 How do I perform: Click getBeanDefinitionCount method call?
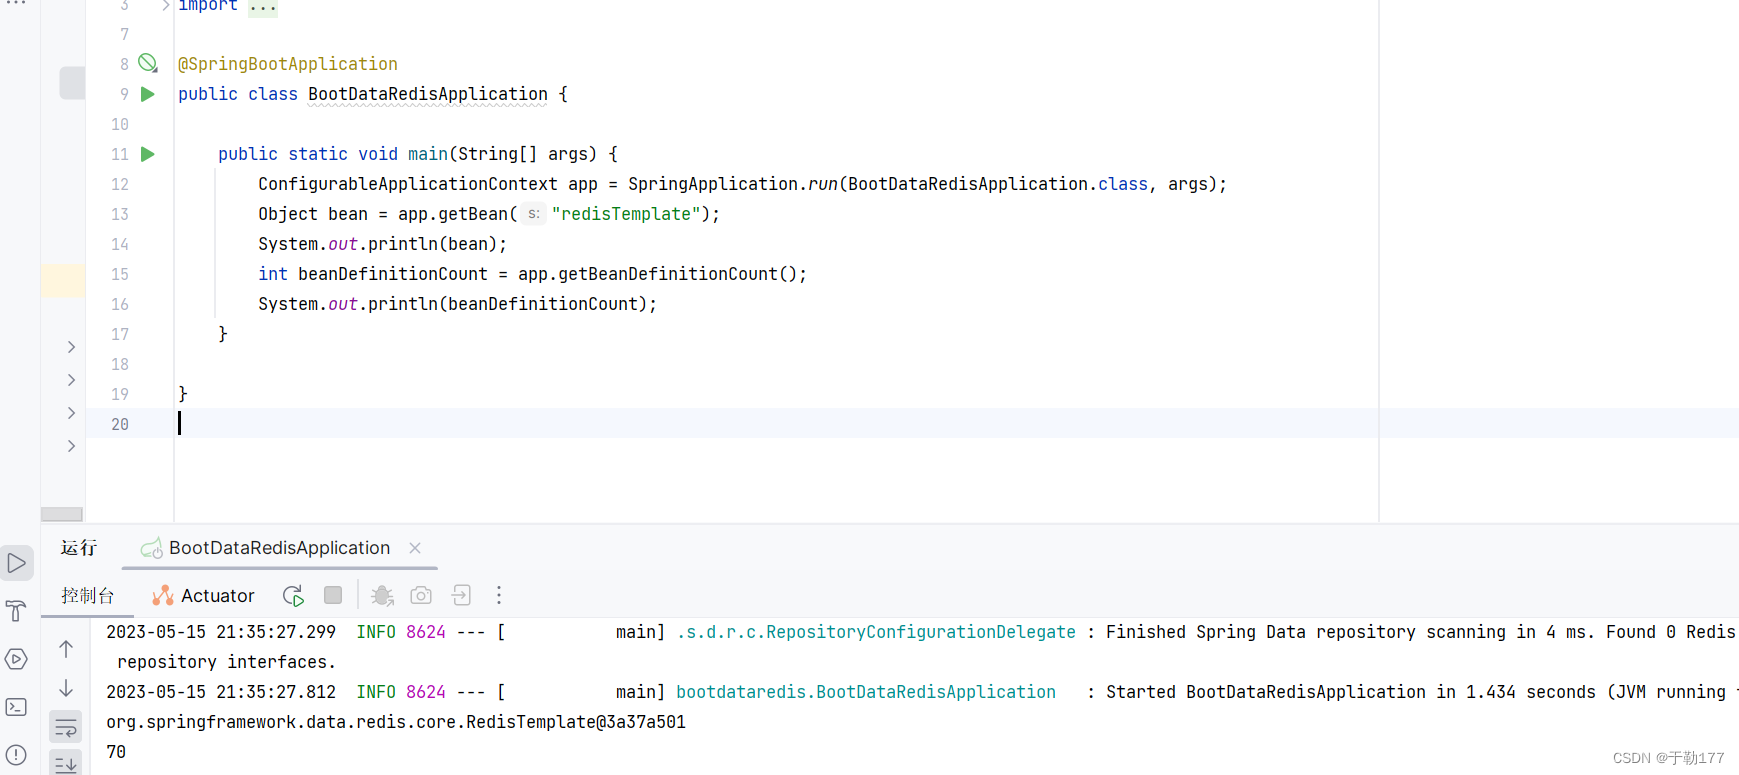[668, 274]
